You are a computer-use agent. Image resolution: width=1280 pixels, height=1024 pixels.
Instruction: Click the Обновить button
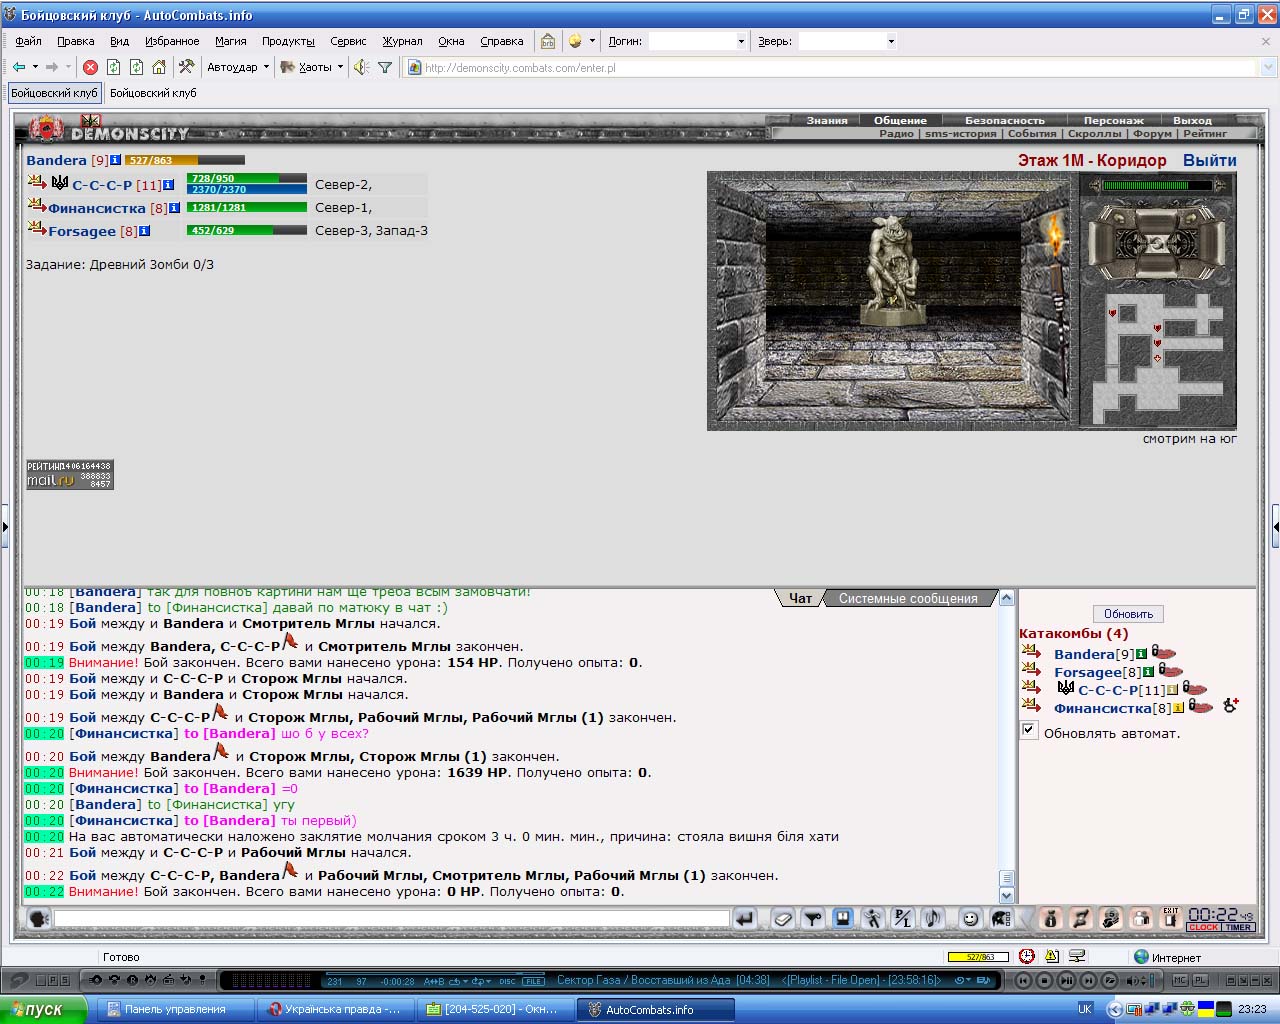point(1128,614)
